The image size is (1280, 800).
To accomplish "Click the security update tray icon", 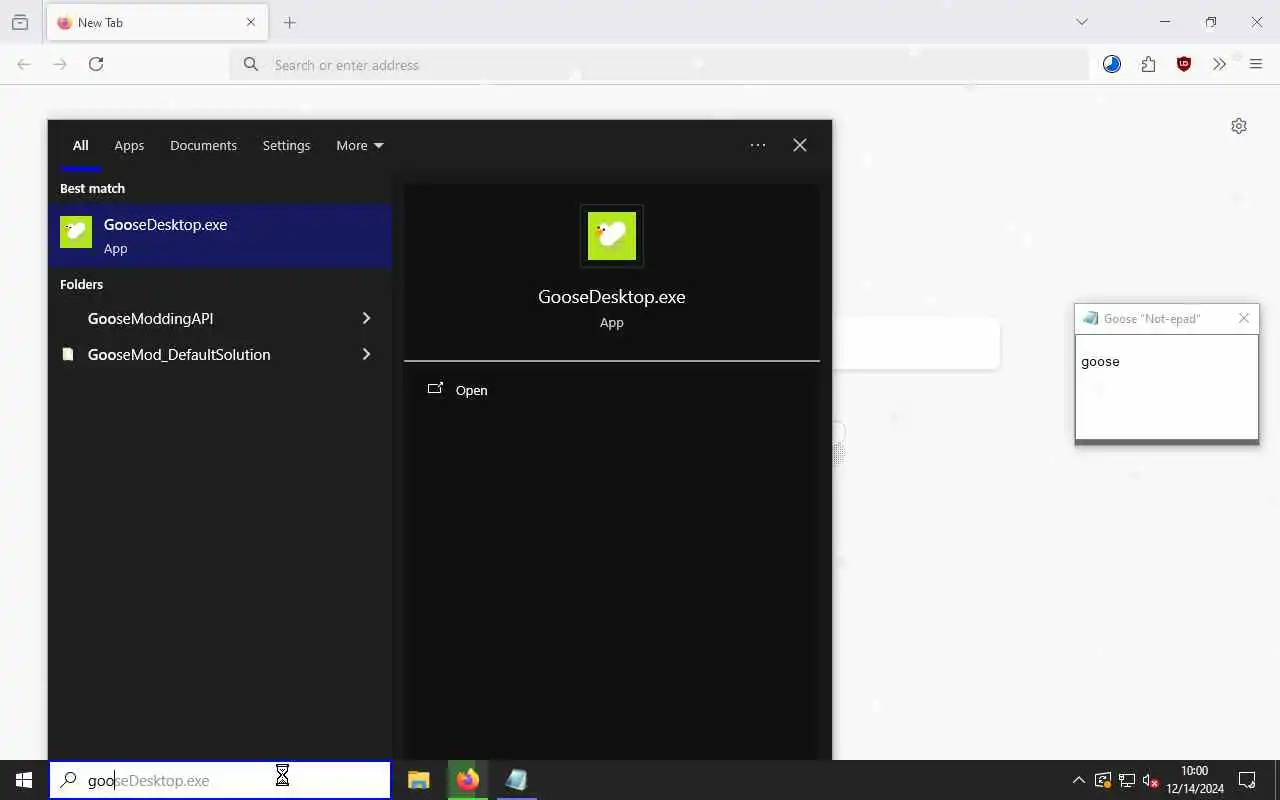I will tap(1102, 780).
